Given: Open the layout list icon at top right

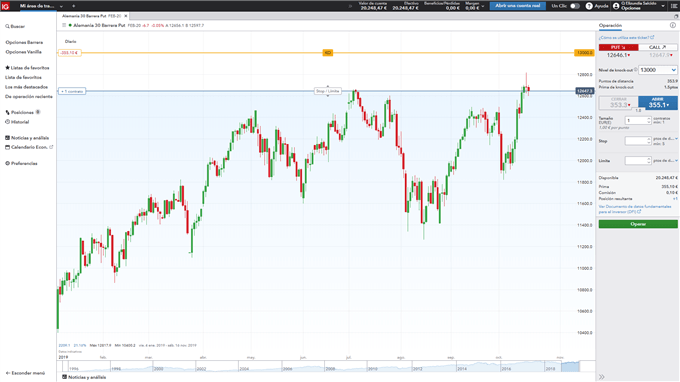Looking at the screenshot, I should [x=673, y=6].
